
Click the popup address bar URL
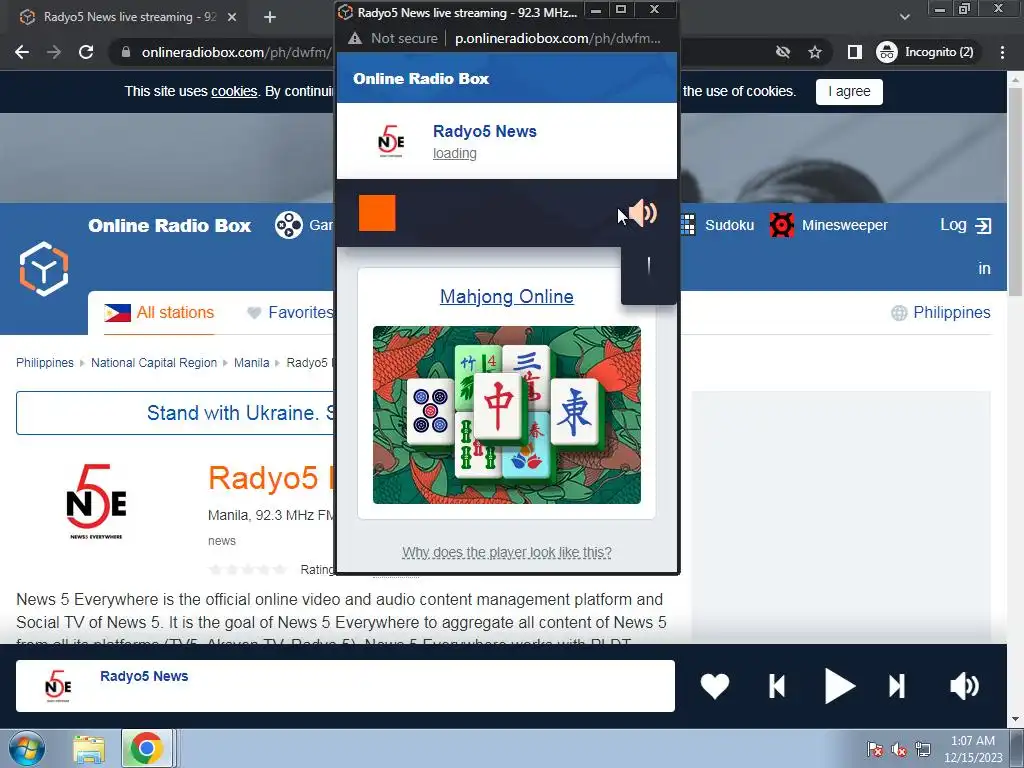(558, 39)
